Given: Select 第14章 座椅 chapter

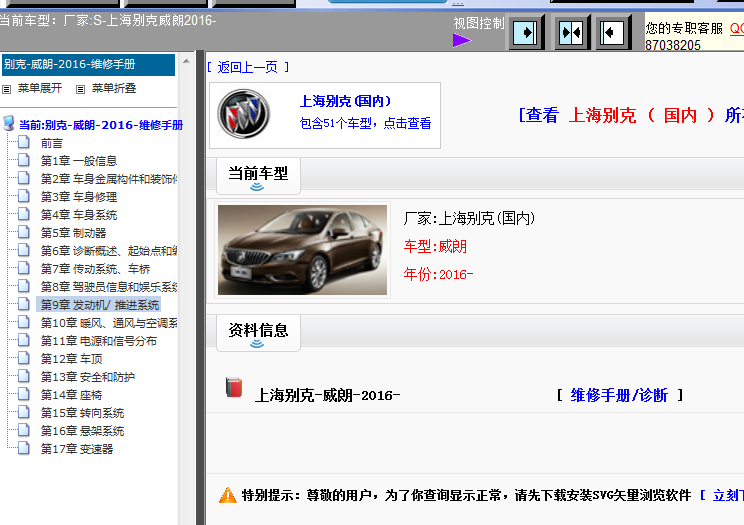Looking at the screenshot, I should (x=71, y=395).
